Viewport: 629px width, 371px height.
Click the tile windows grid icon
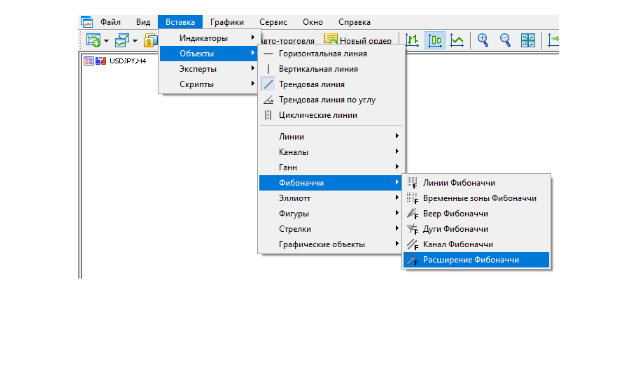[x=528, y=40]
